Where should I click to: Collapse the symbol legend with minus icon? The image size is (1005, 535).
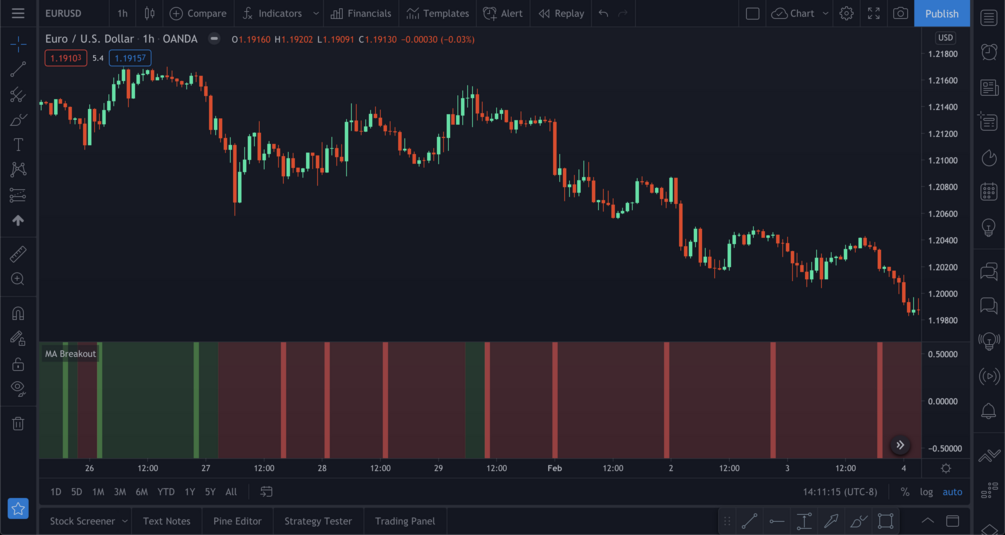[x=214, y=39]
